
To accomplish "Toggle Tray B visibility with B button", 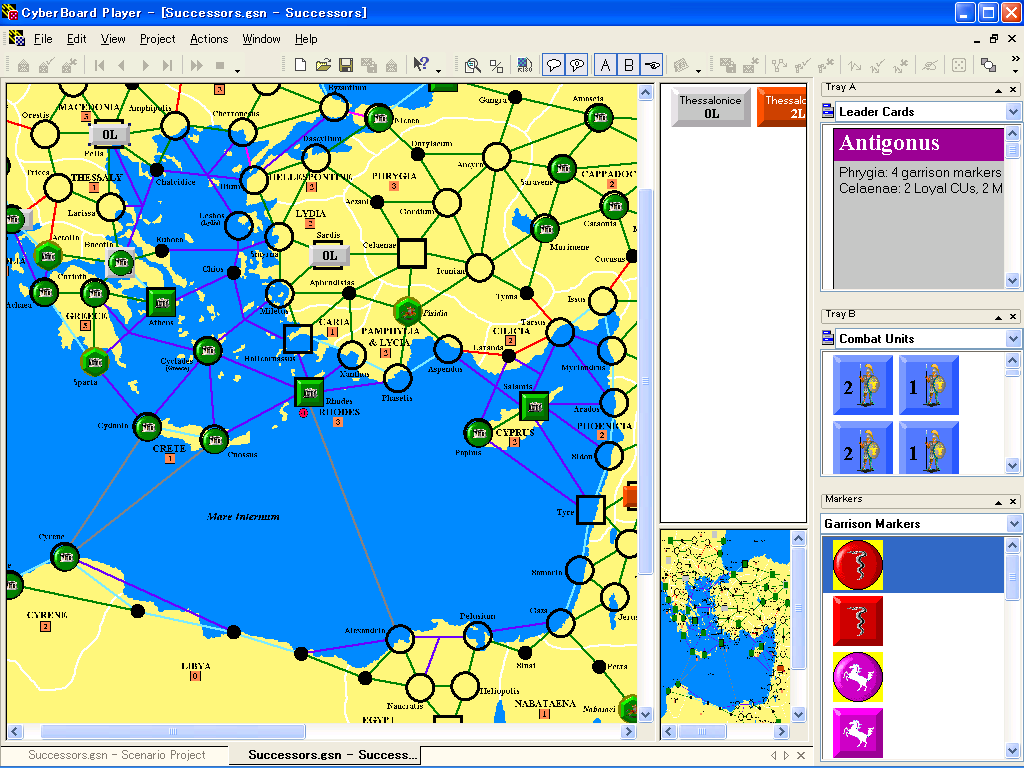I will tap(628, 65).
